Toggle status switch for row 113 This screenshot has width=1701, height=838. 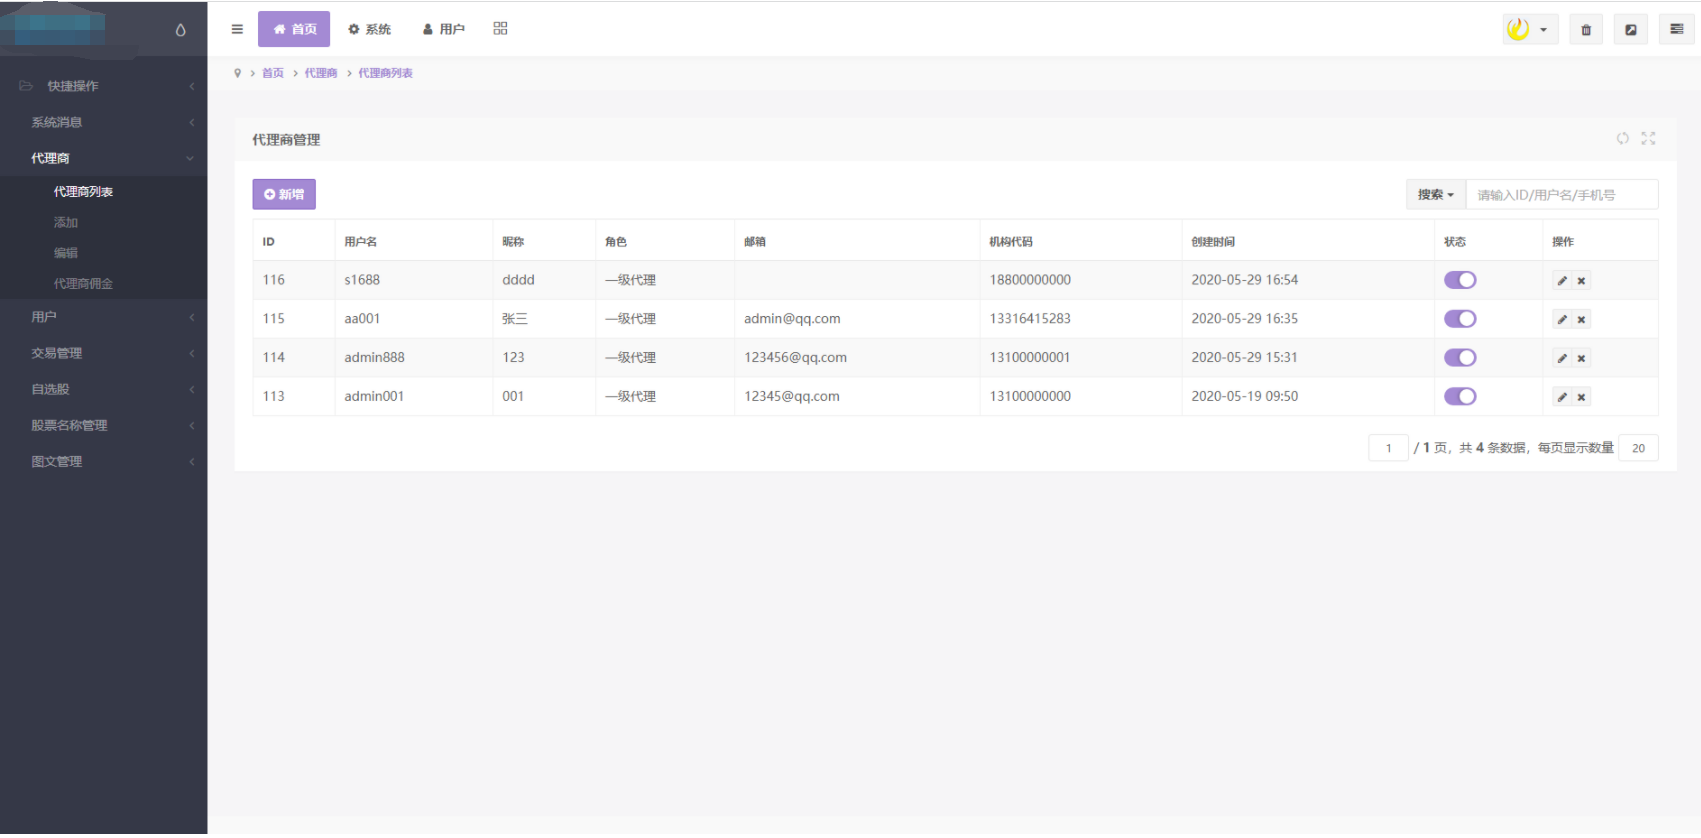pyautogui.click(x=1460, y=397)
